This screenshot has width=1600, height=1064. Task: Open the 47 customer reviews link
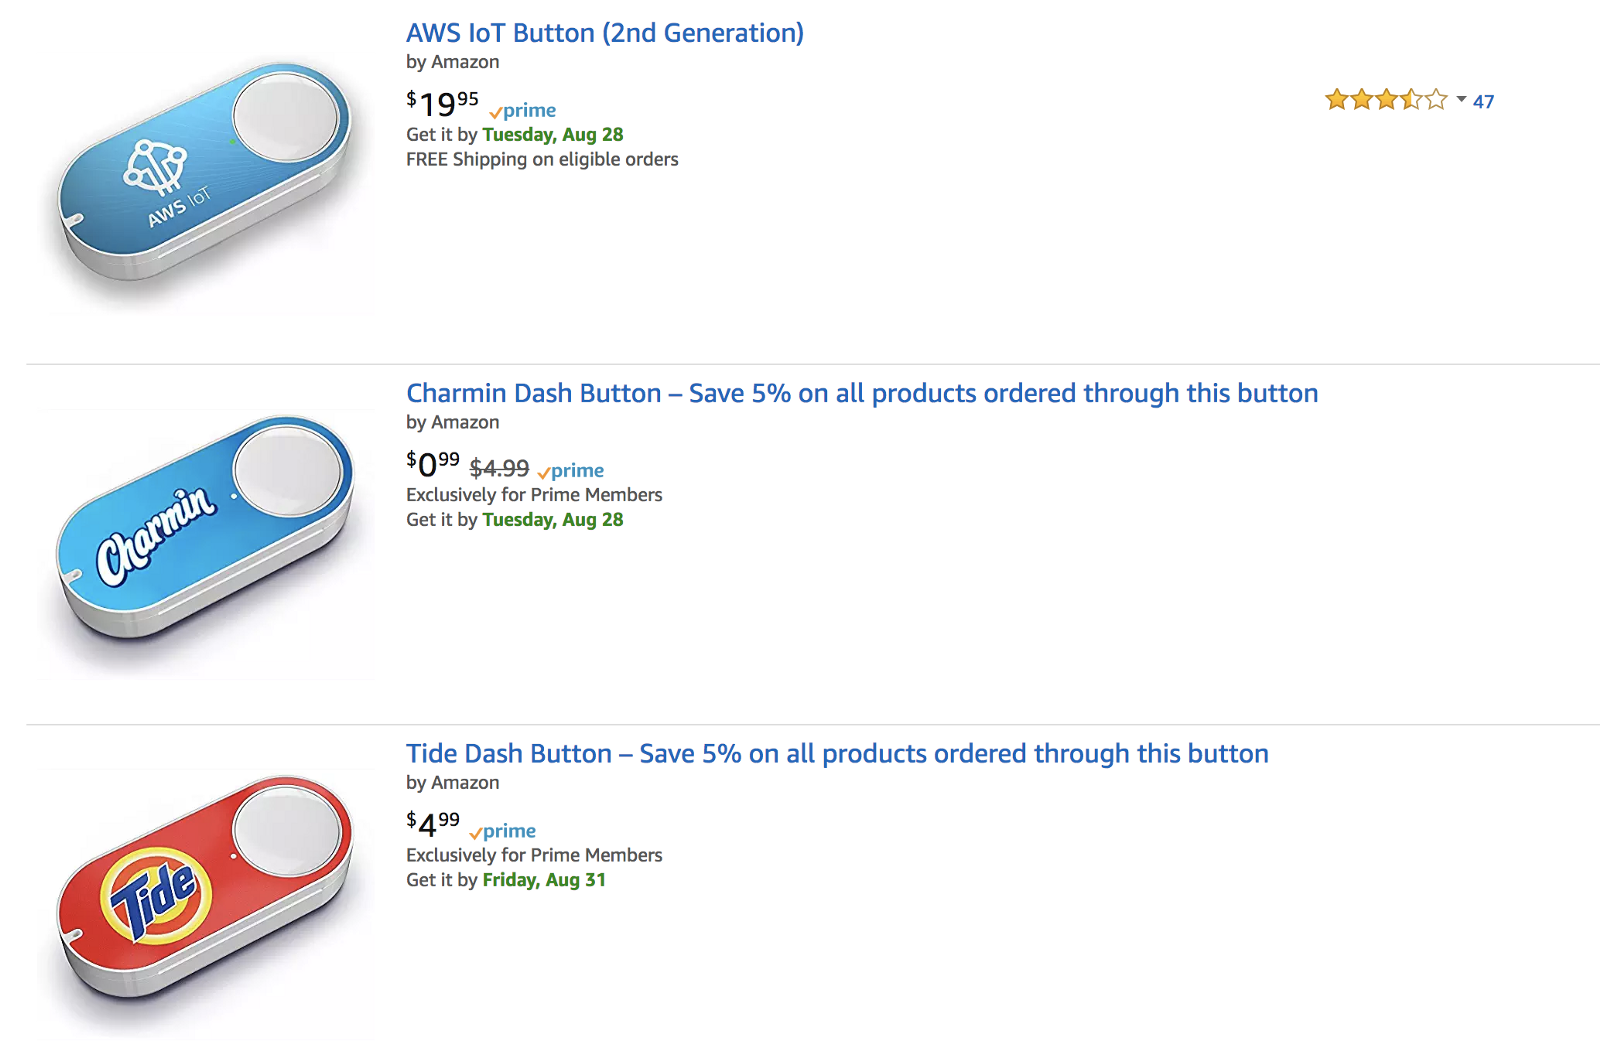[x=1484, y=102]
